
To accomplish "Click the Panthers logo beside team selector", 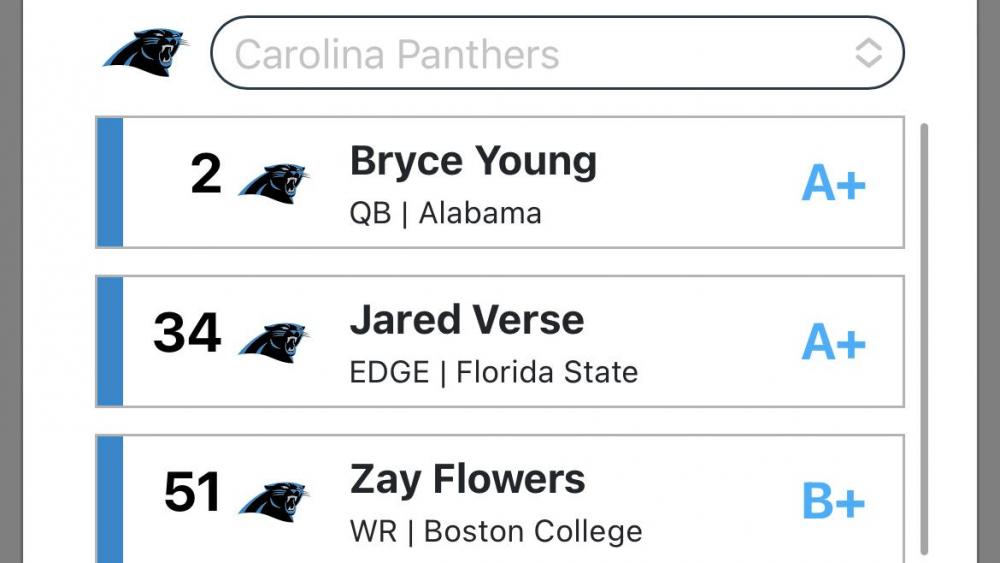I will click(146, 52).
